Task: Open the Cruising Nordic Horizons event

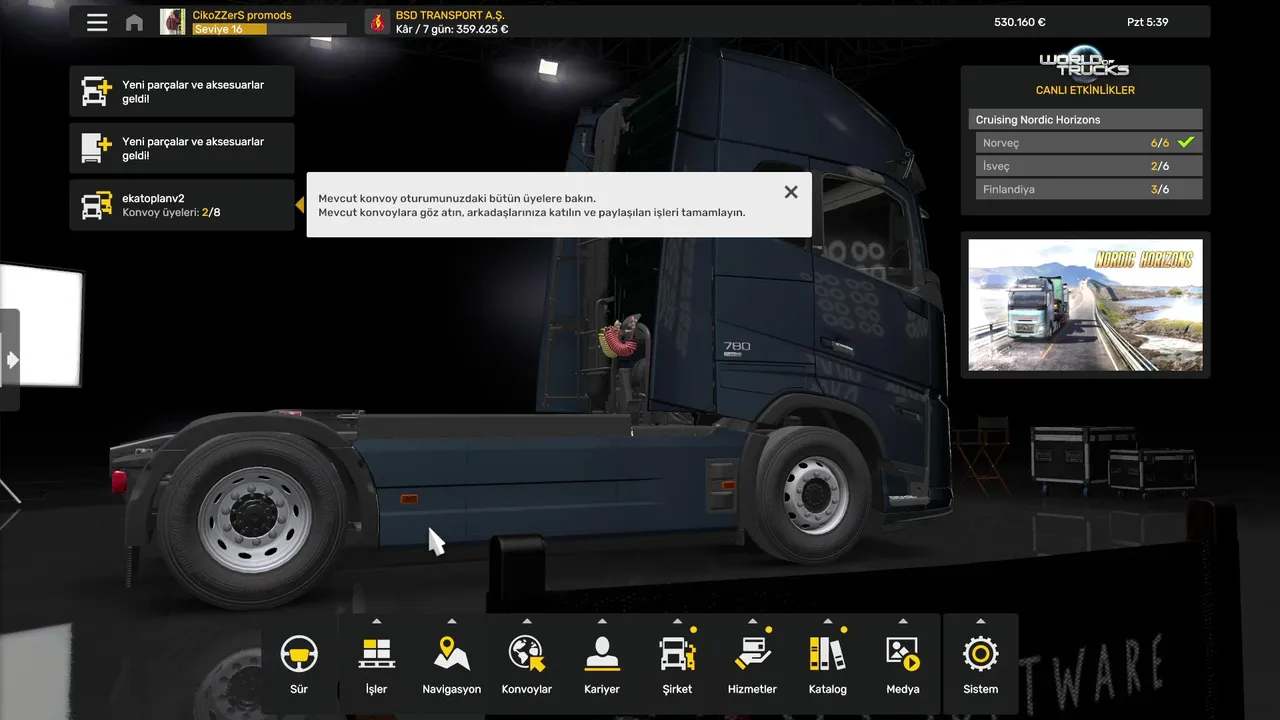Action: click(x=1085, y=119)
